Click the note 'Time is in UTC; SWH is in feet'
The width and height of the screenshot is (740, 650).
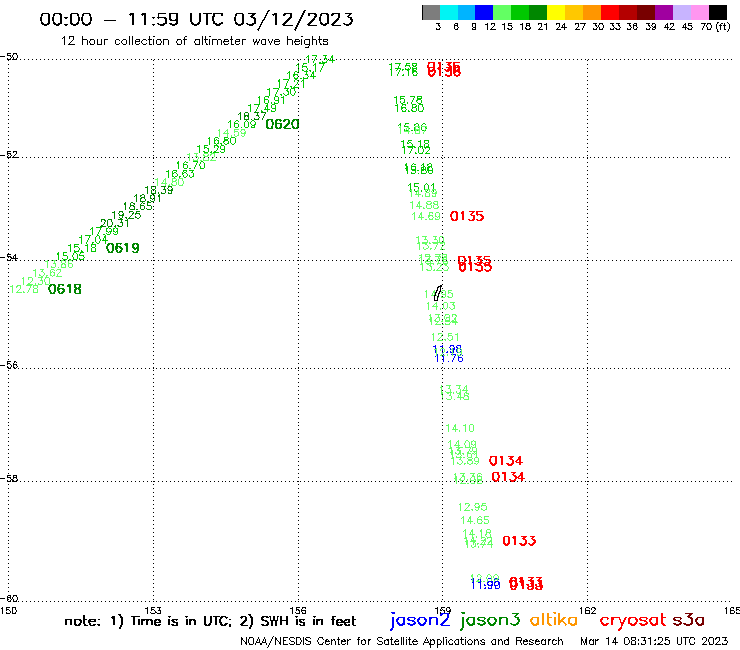tap(210, 621)
